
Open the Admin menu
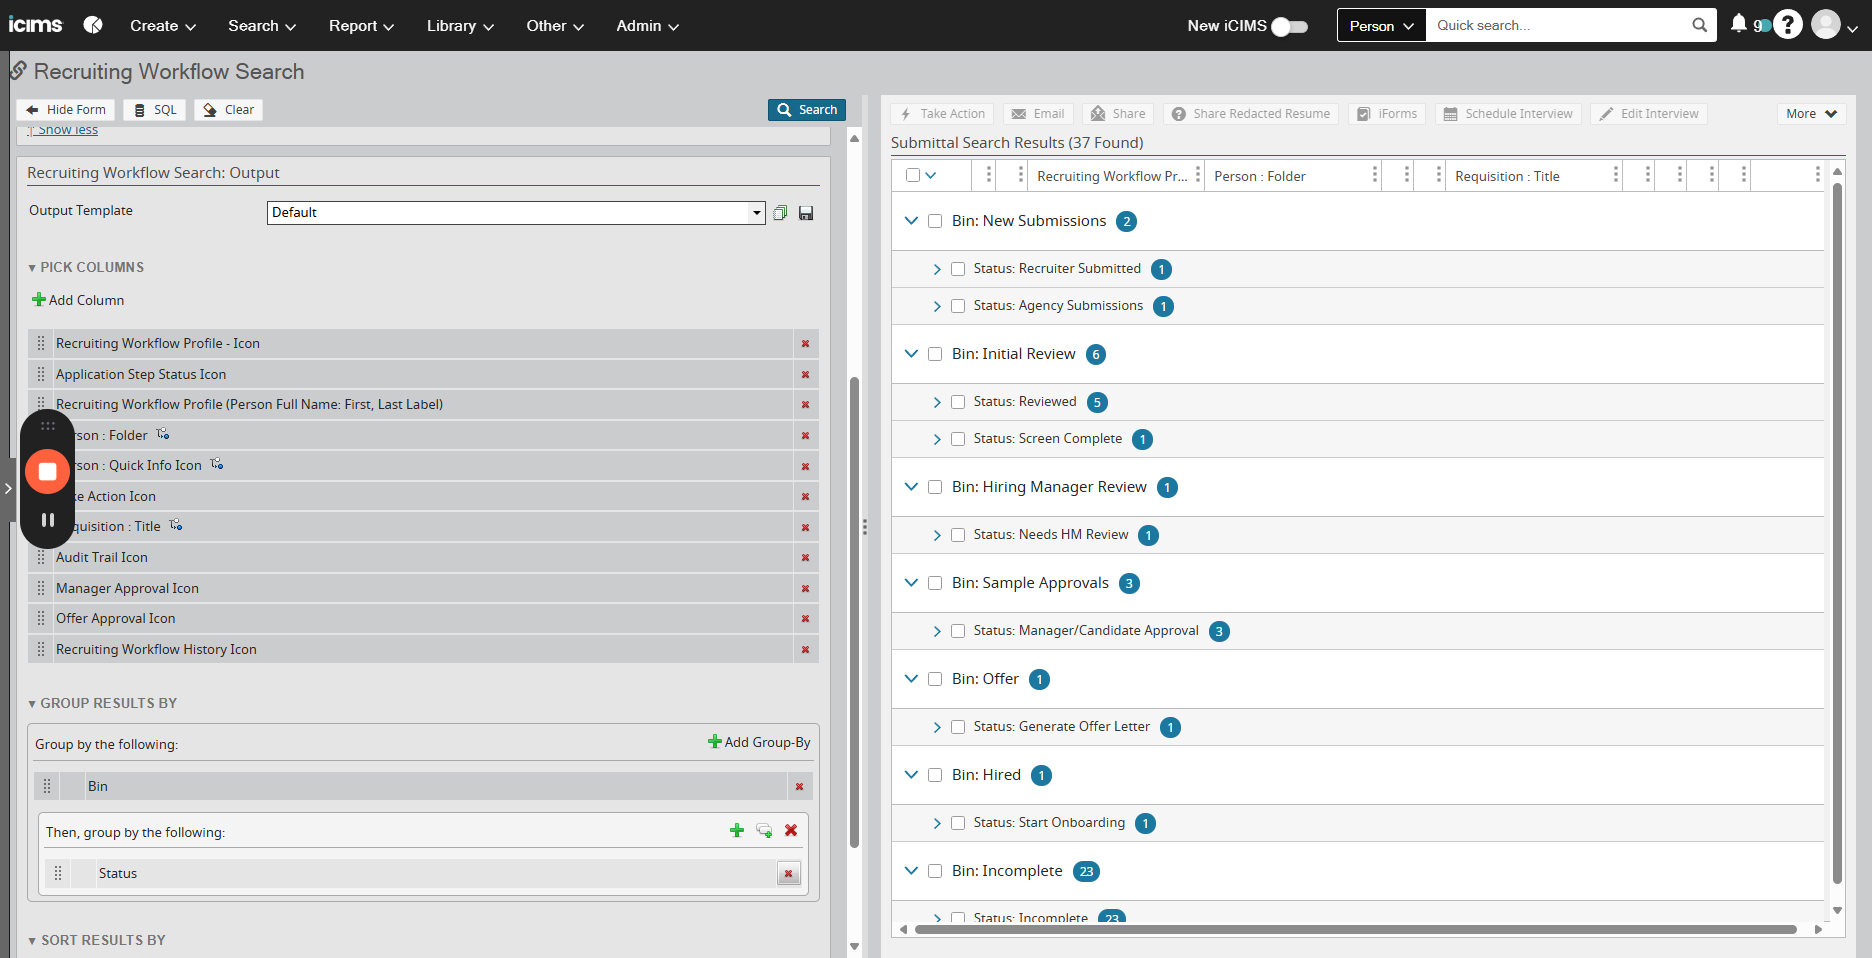point(647,26)
